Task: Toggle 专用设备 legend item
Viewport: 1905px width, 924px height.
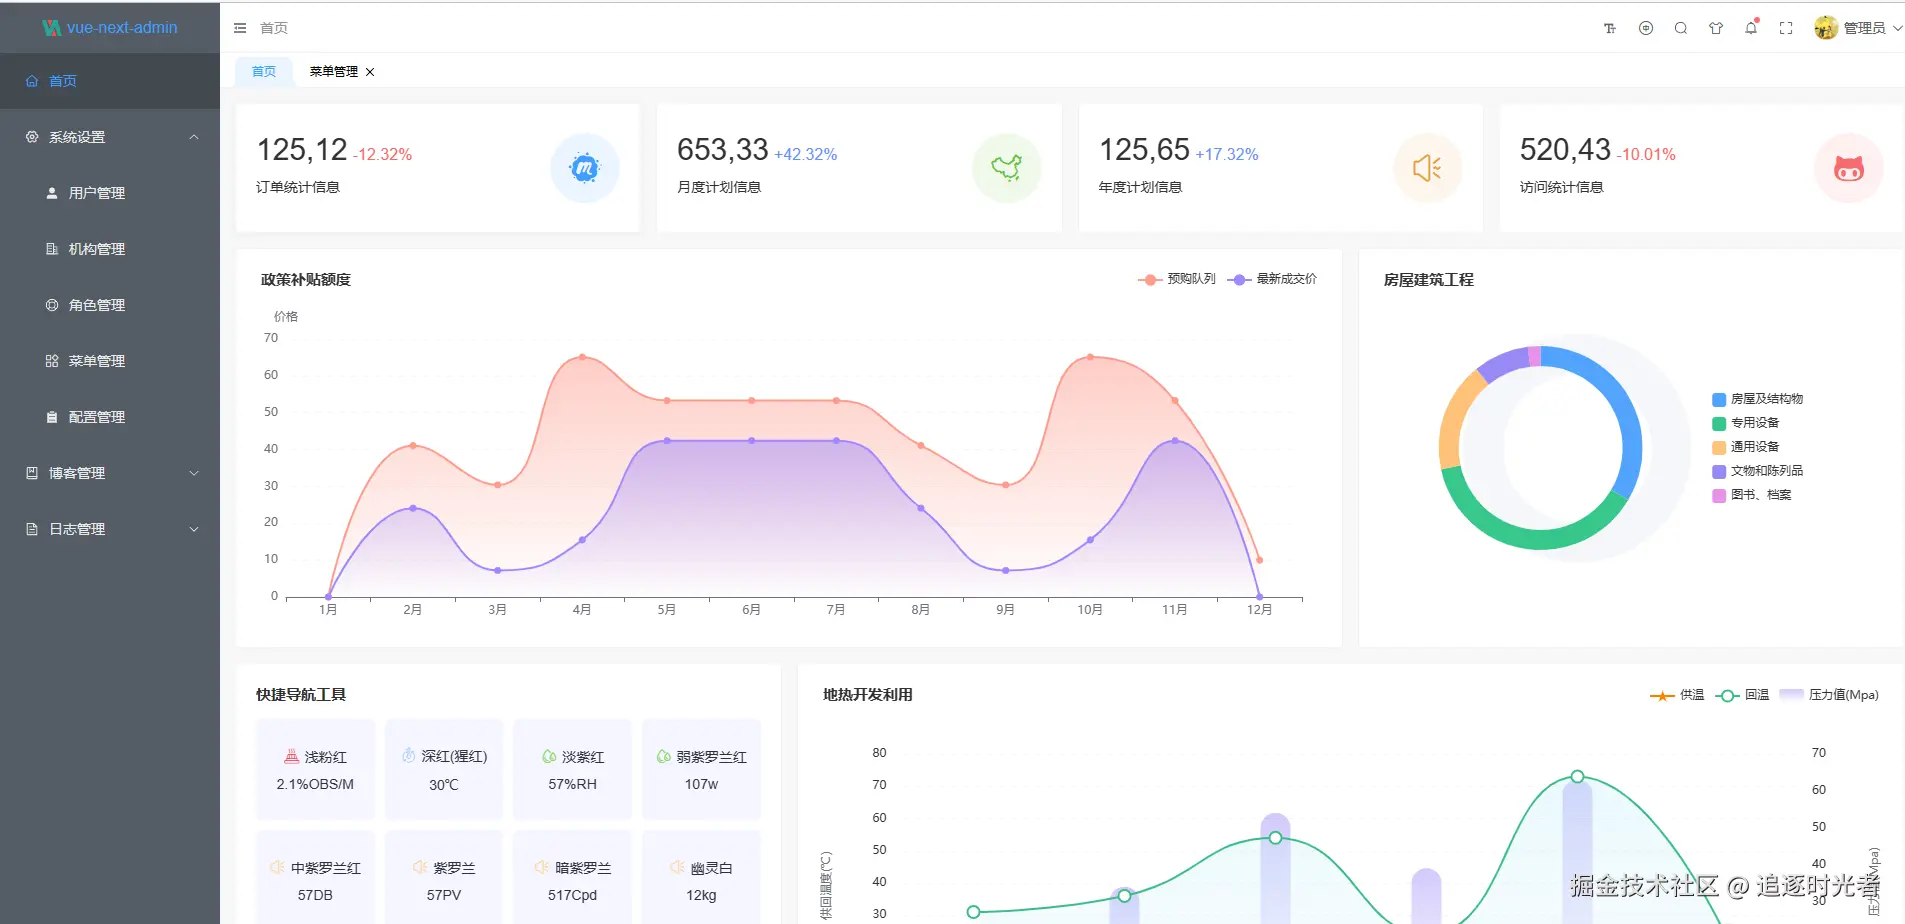Action: [1745, 423]
